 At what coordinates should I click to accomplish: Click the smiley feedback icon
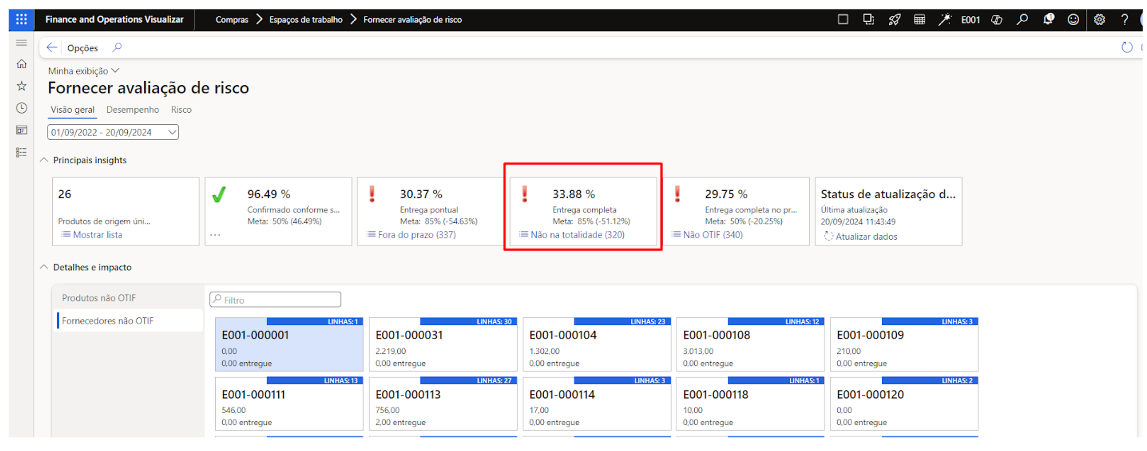(1073, 19)
